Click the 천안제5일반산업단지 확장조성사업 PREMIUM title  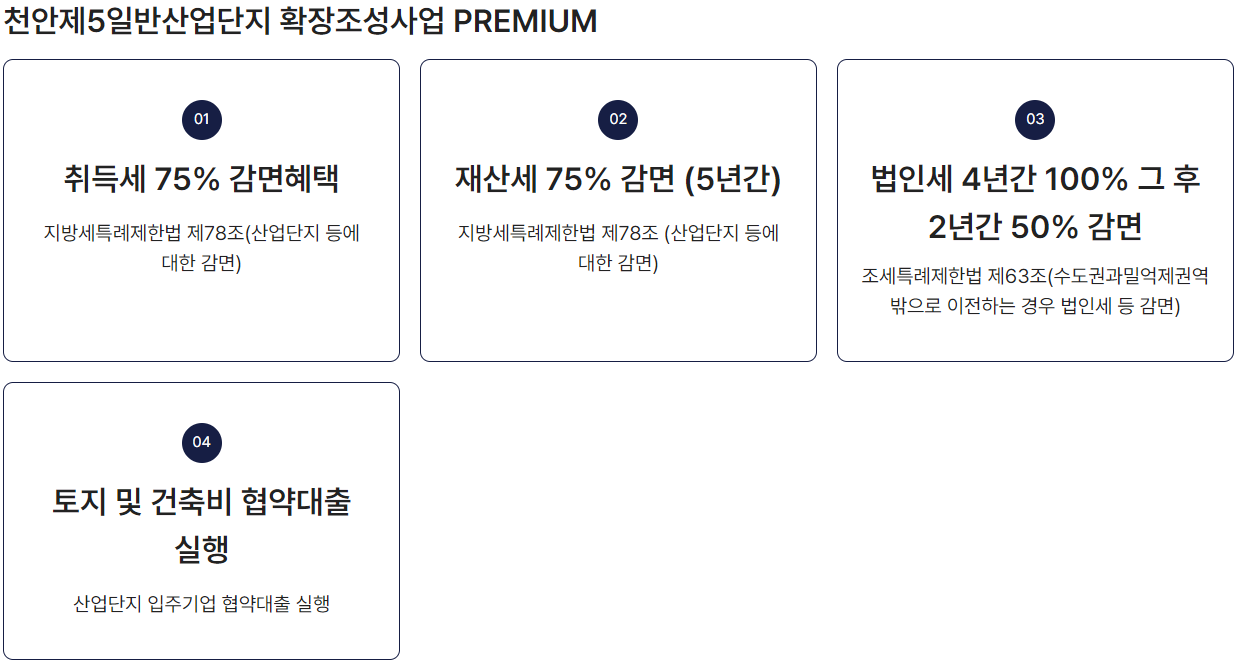pyautogui.click(x=300, y=21)
